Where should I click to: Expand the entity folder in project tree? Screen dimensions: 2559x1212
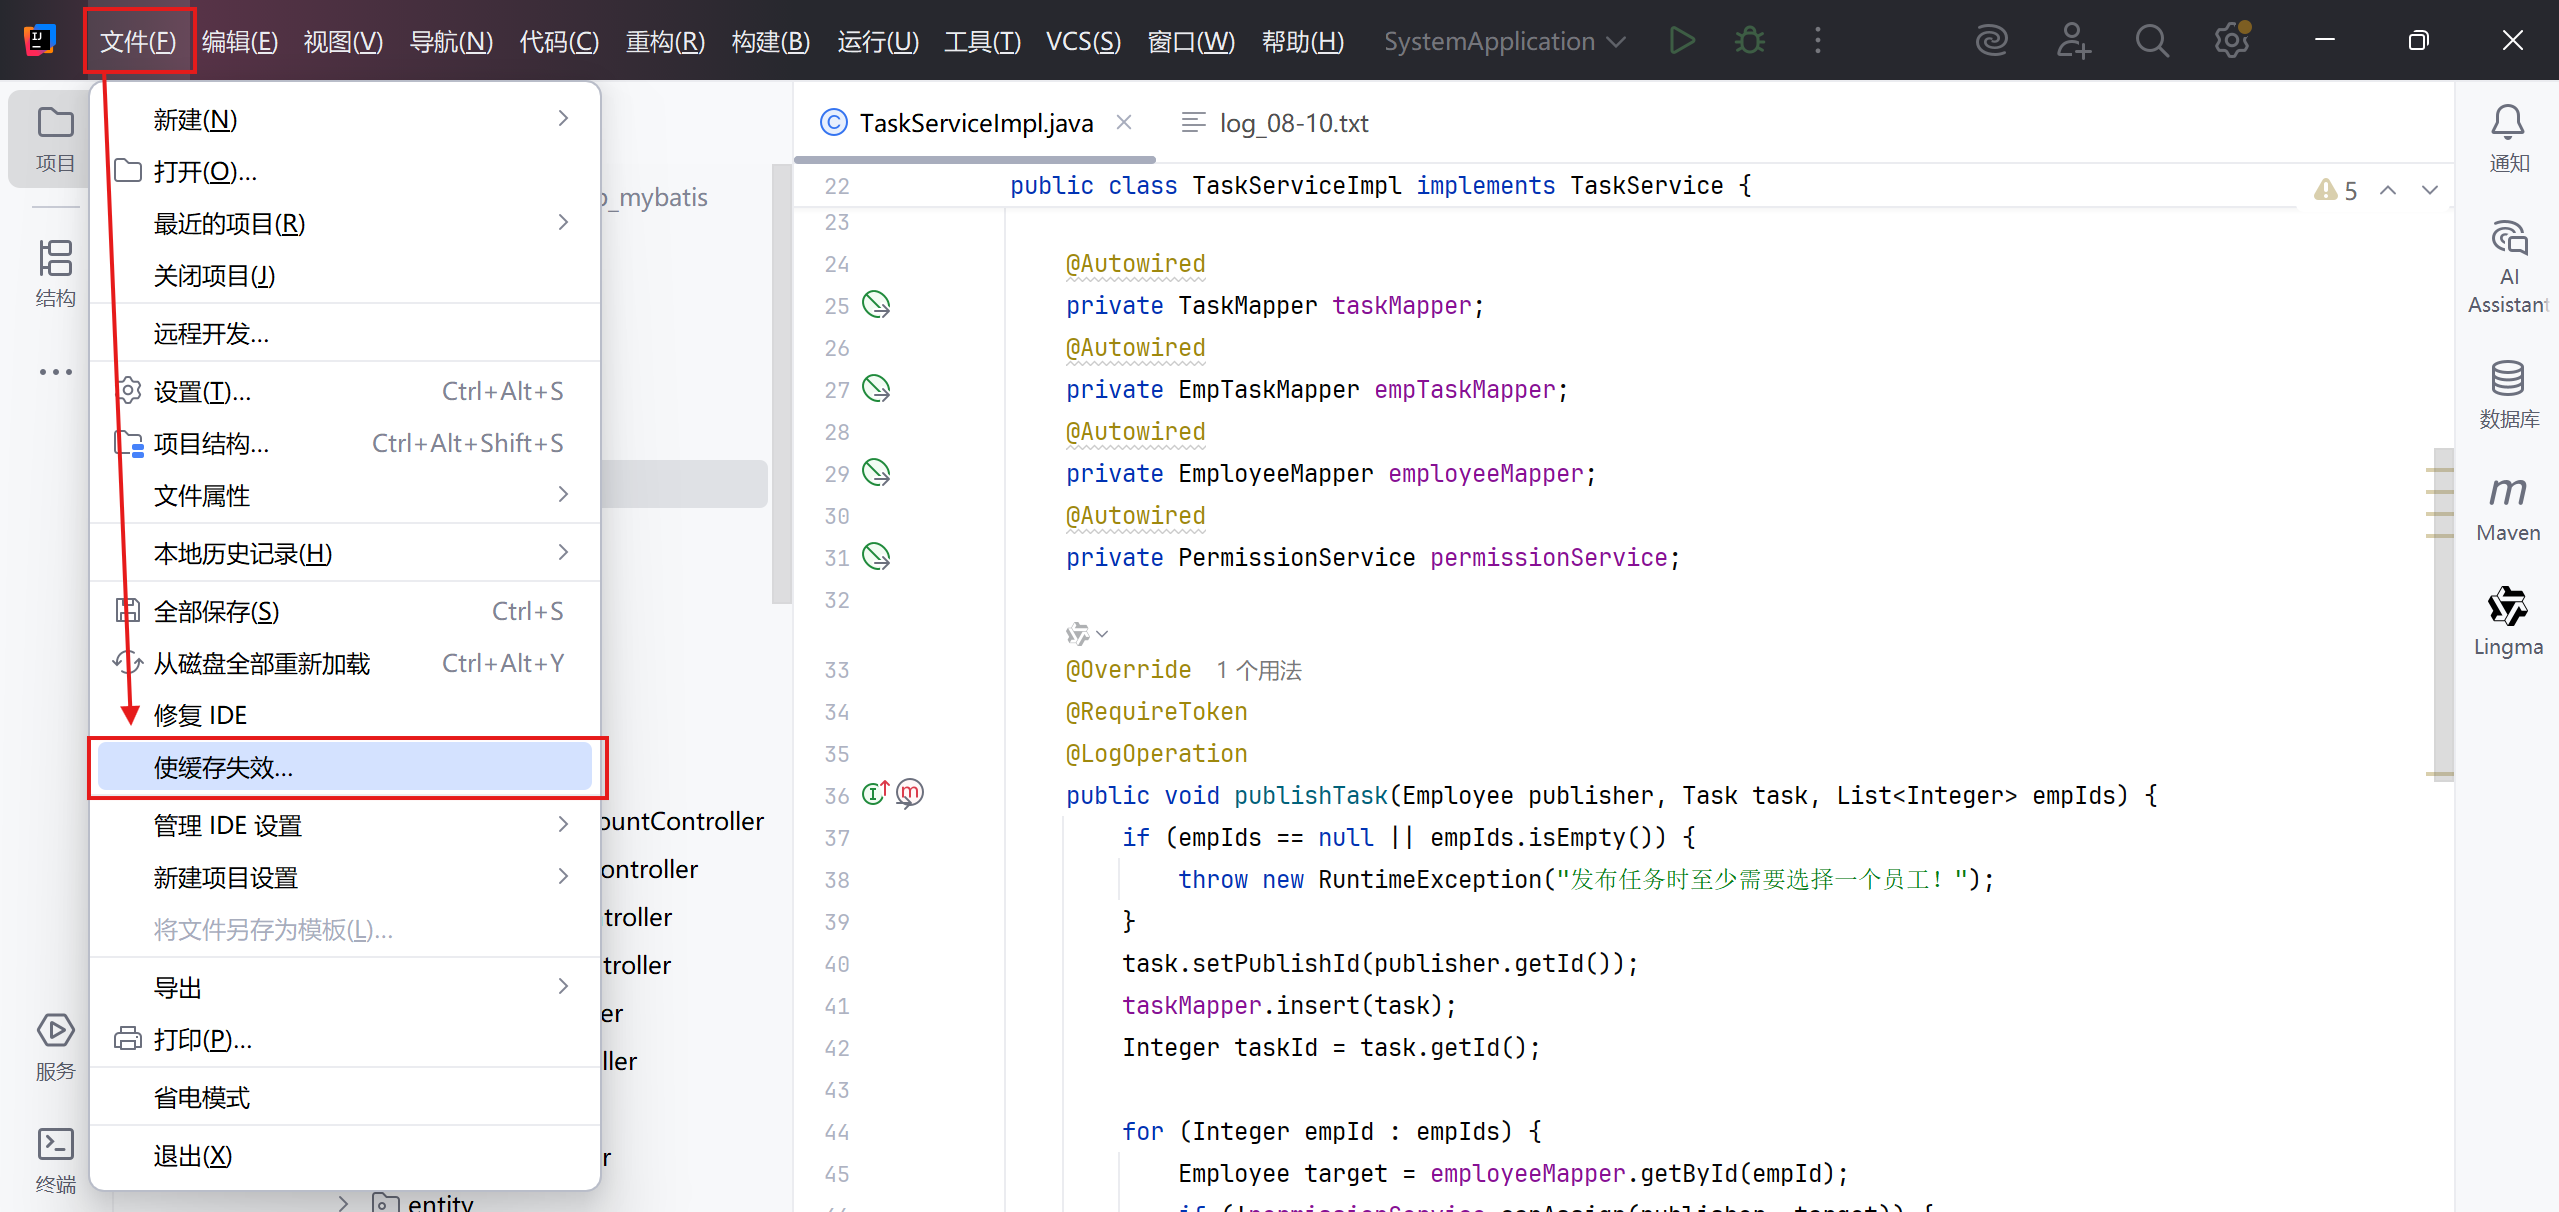[x=343, y=1202]
